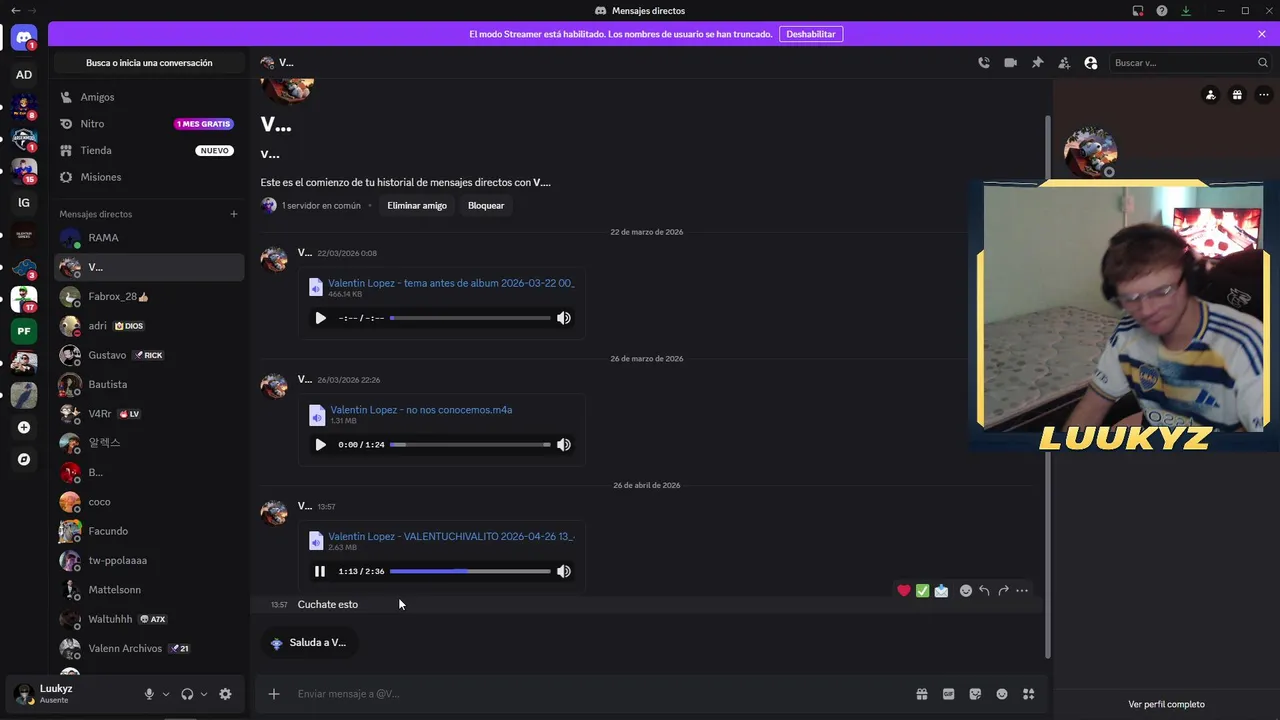The height and width of the screenshot is (720, 1280).
Task: Open the add reaction picker on the message
Action: coord(966,591)
